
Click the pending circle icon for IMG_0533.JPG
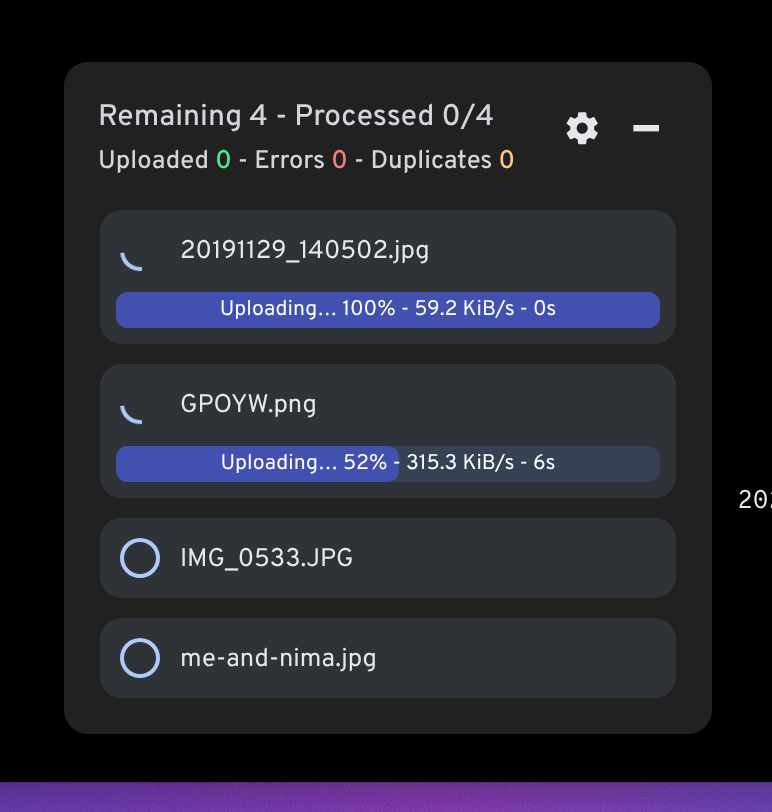point(140,558)
